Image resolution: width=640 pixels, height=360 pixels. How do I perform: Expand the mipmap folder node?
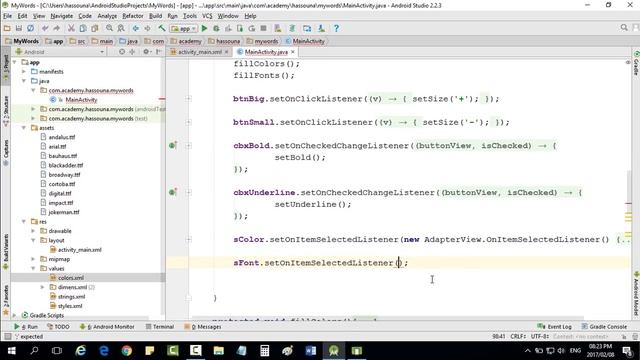(33, 259)
